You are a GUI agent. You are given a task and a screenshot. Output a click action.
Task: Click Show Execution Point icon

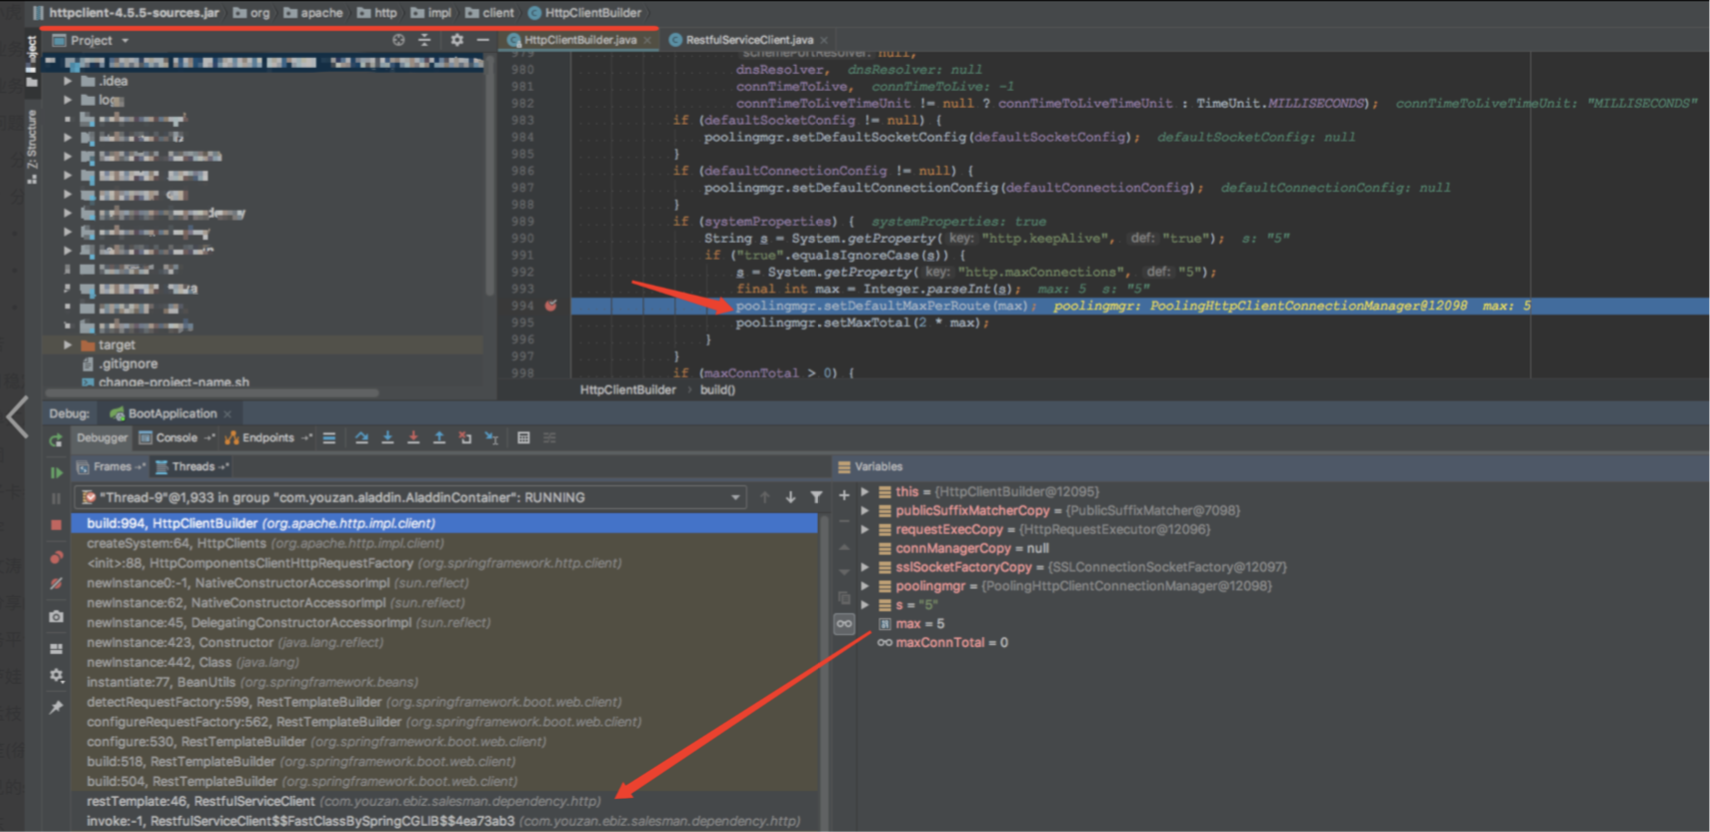click(x=329, y=438)
